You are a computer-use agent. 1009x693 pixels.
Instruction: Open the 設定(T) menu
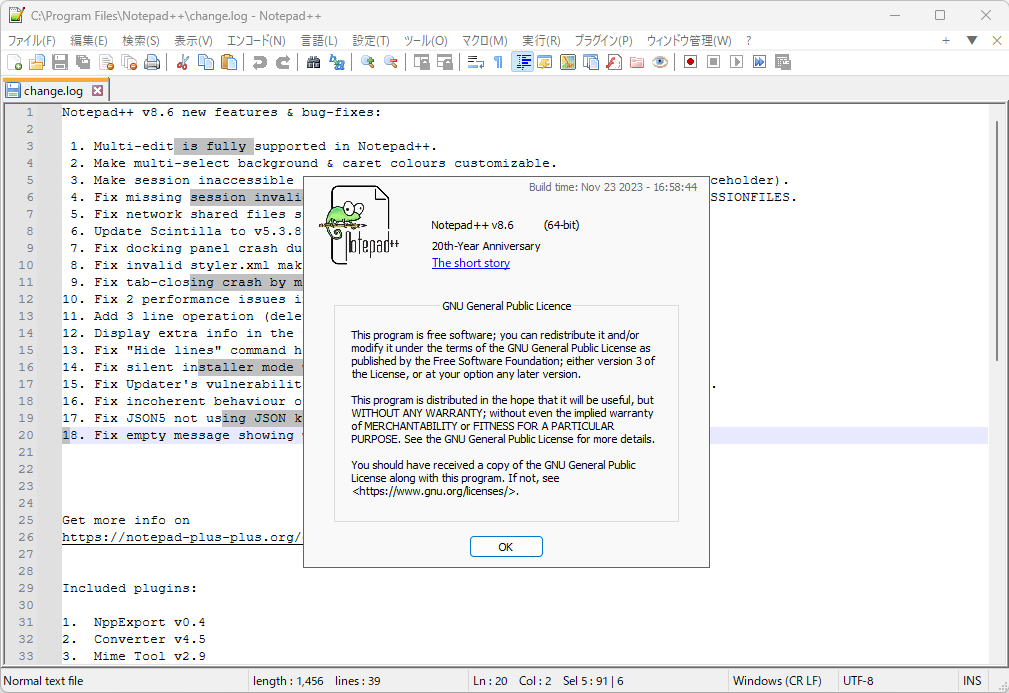click(370, 40)
